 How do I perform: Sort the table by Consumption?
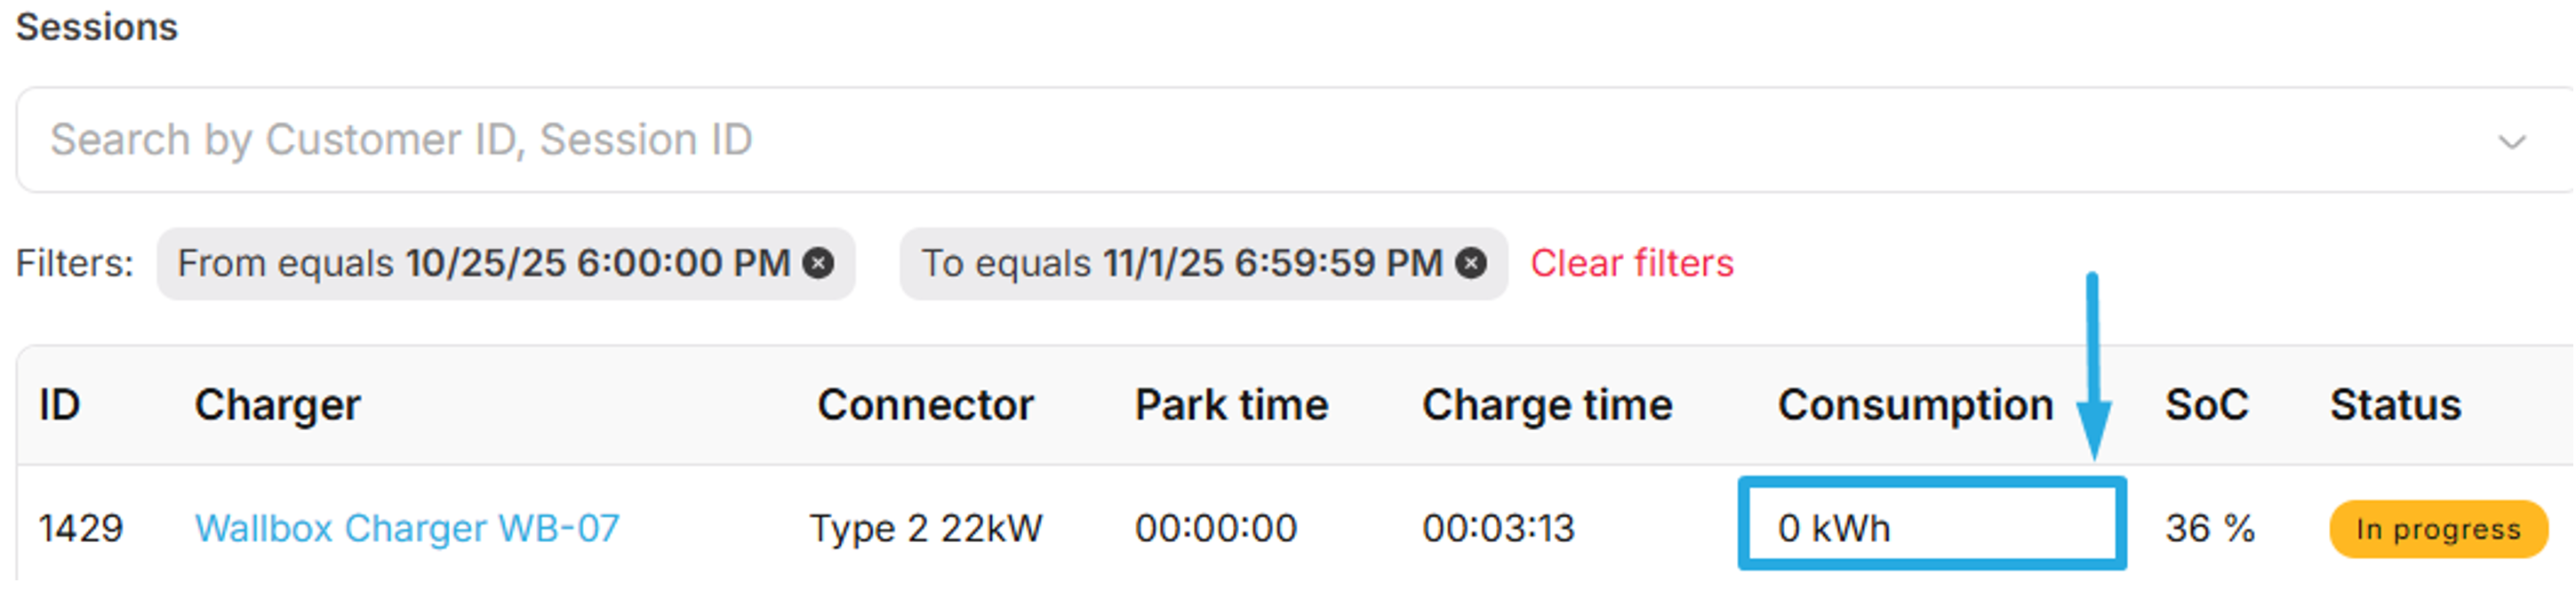pyautogui.click(x=1916, y=404)
